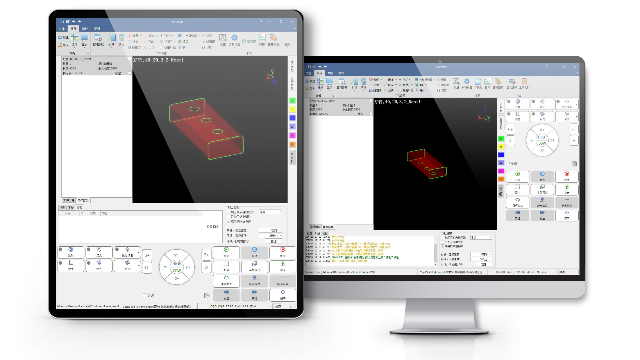Toggle the checkbox below the monitor's jog dial
The width and height of the screenshot is (640, 360).
(x=509, y=164)
